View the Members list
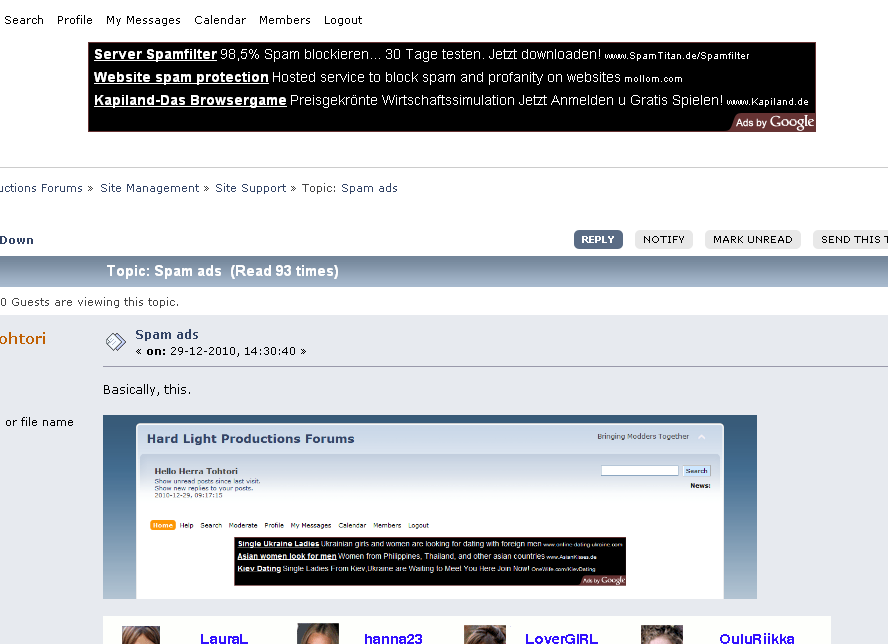The image size is (888, 644). [285, 20]
